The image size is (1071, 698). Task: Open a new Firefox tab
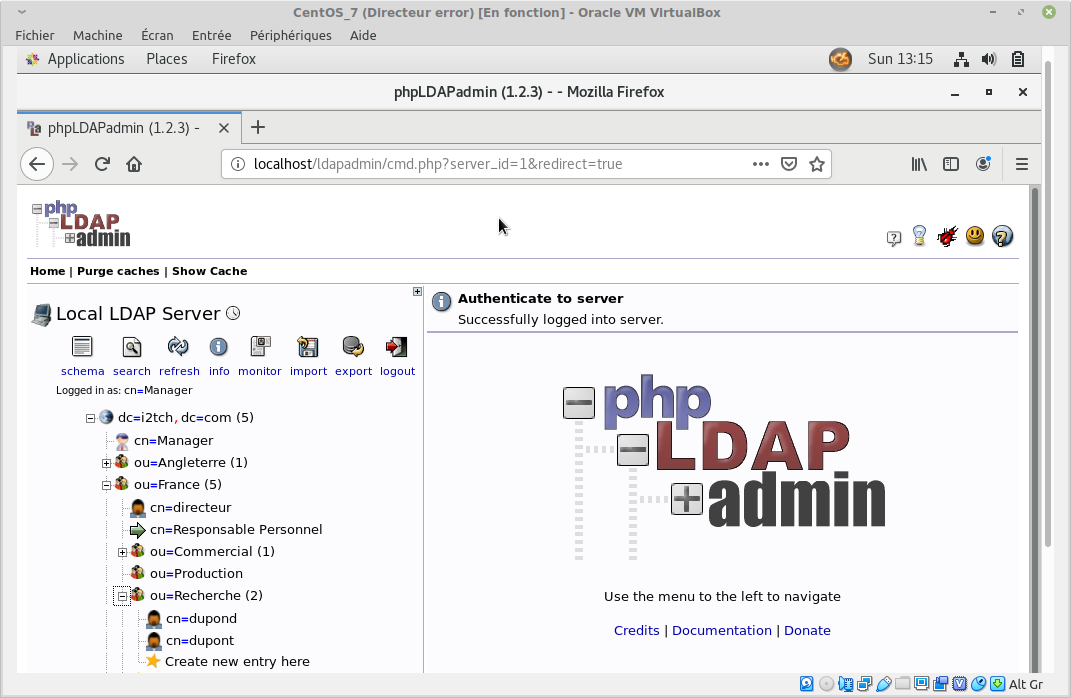click(258, 127)
